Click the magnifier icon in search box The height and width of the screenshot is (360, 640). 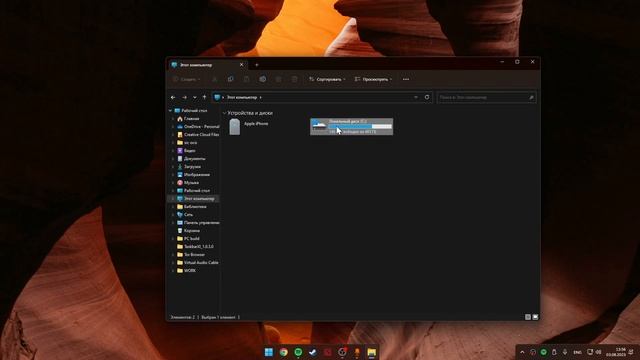(x=531, y=97)
